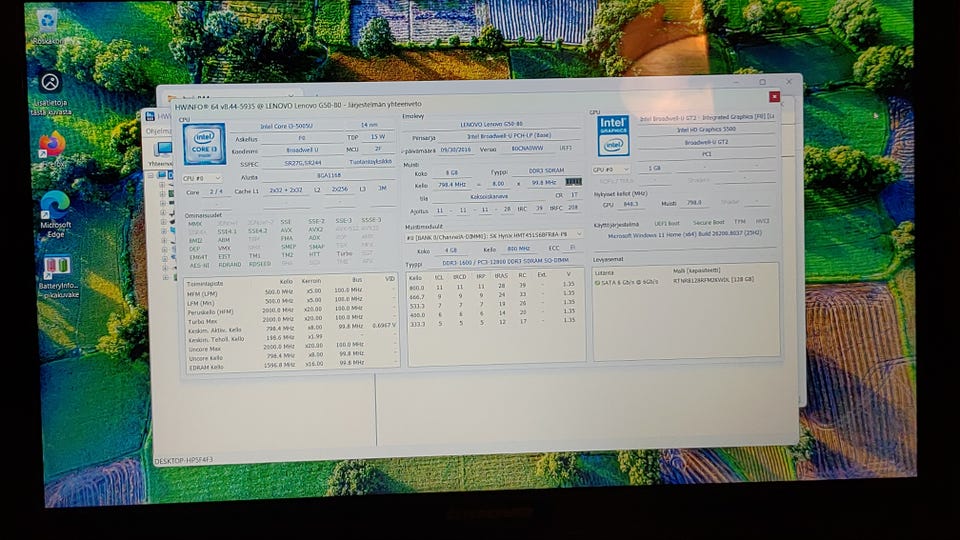Click the Uncore Max row in the clock table

pos(291,347)
